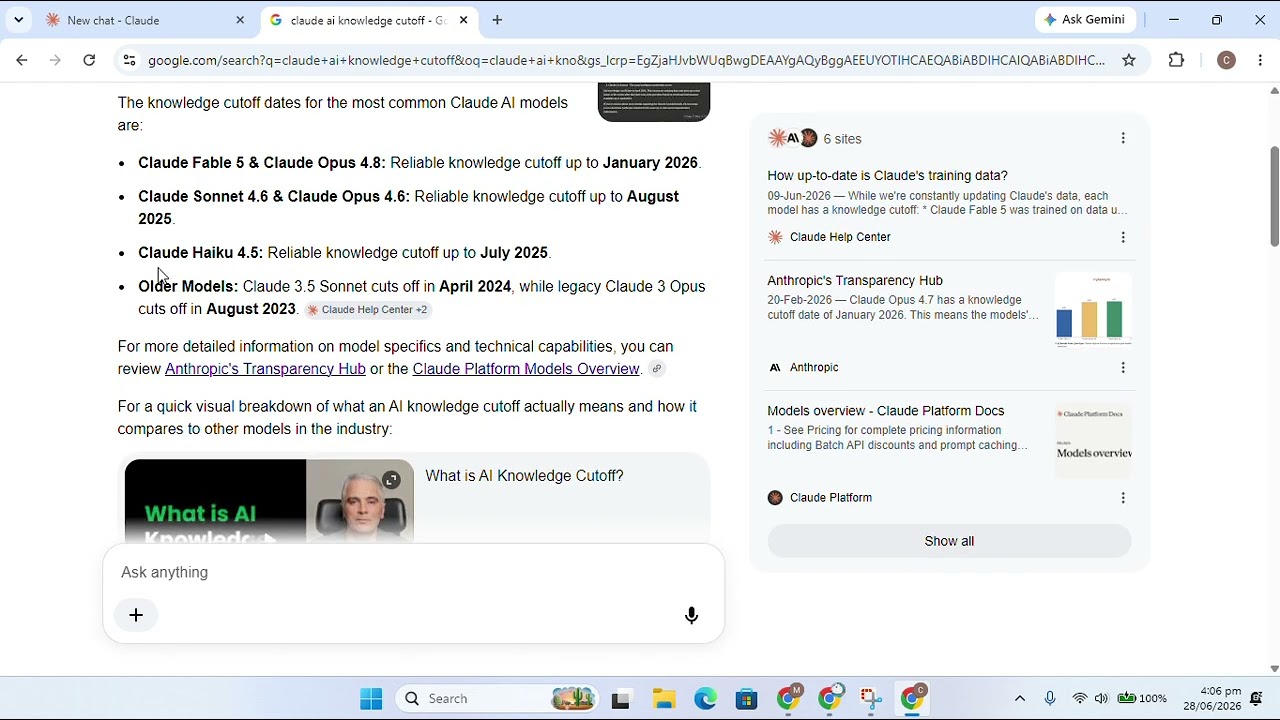This screenshot has height=720, width=1280.
Task: Click the page vertical scrollbar thumb
Action: [x=1274, y=196]
